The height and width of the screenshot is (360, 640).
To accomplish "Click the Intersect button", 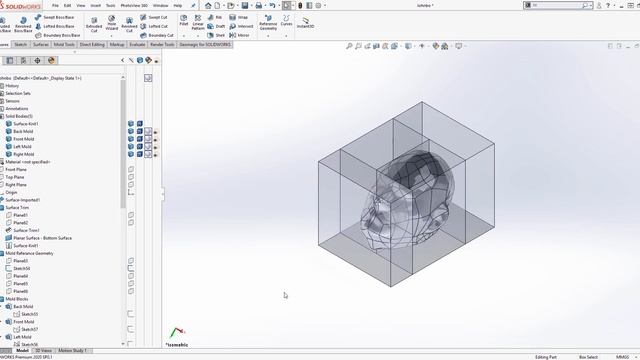I will [241, 26].
